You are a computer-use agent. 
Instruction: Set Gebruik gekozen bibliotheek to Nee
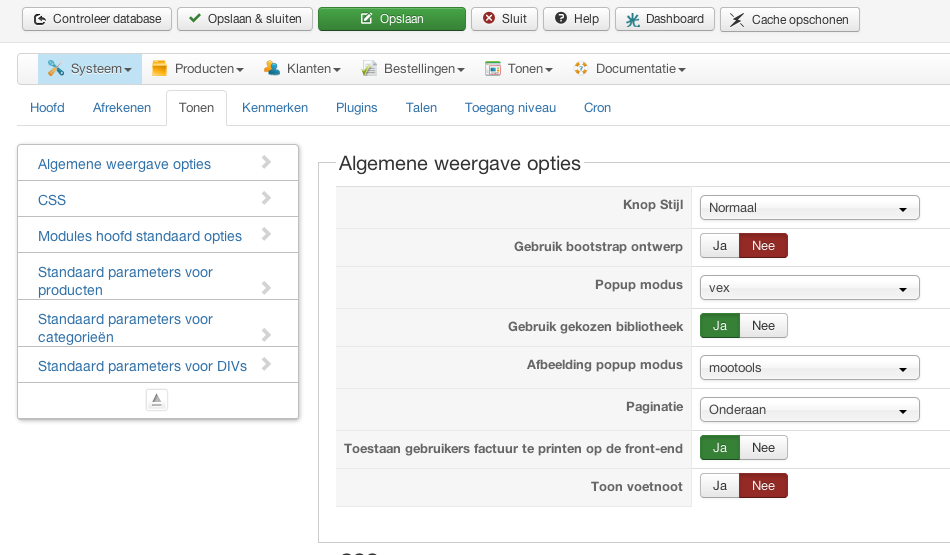(763, 326)
